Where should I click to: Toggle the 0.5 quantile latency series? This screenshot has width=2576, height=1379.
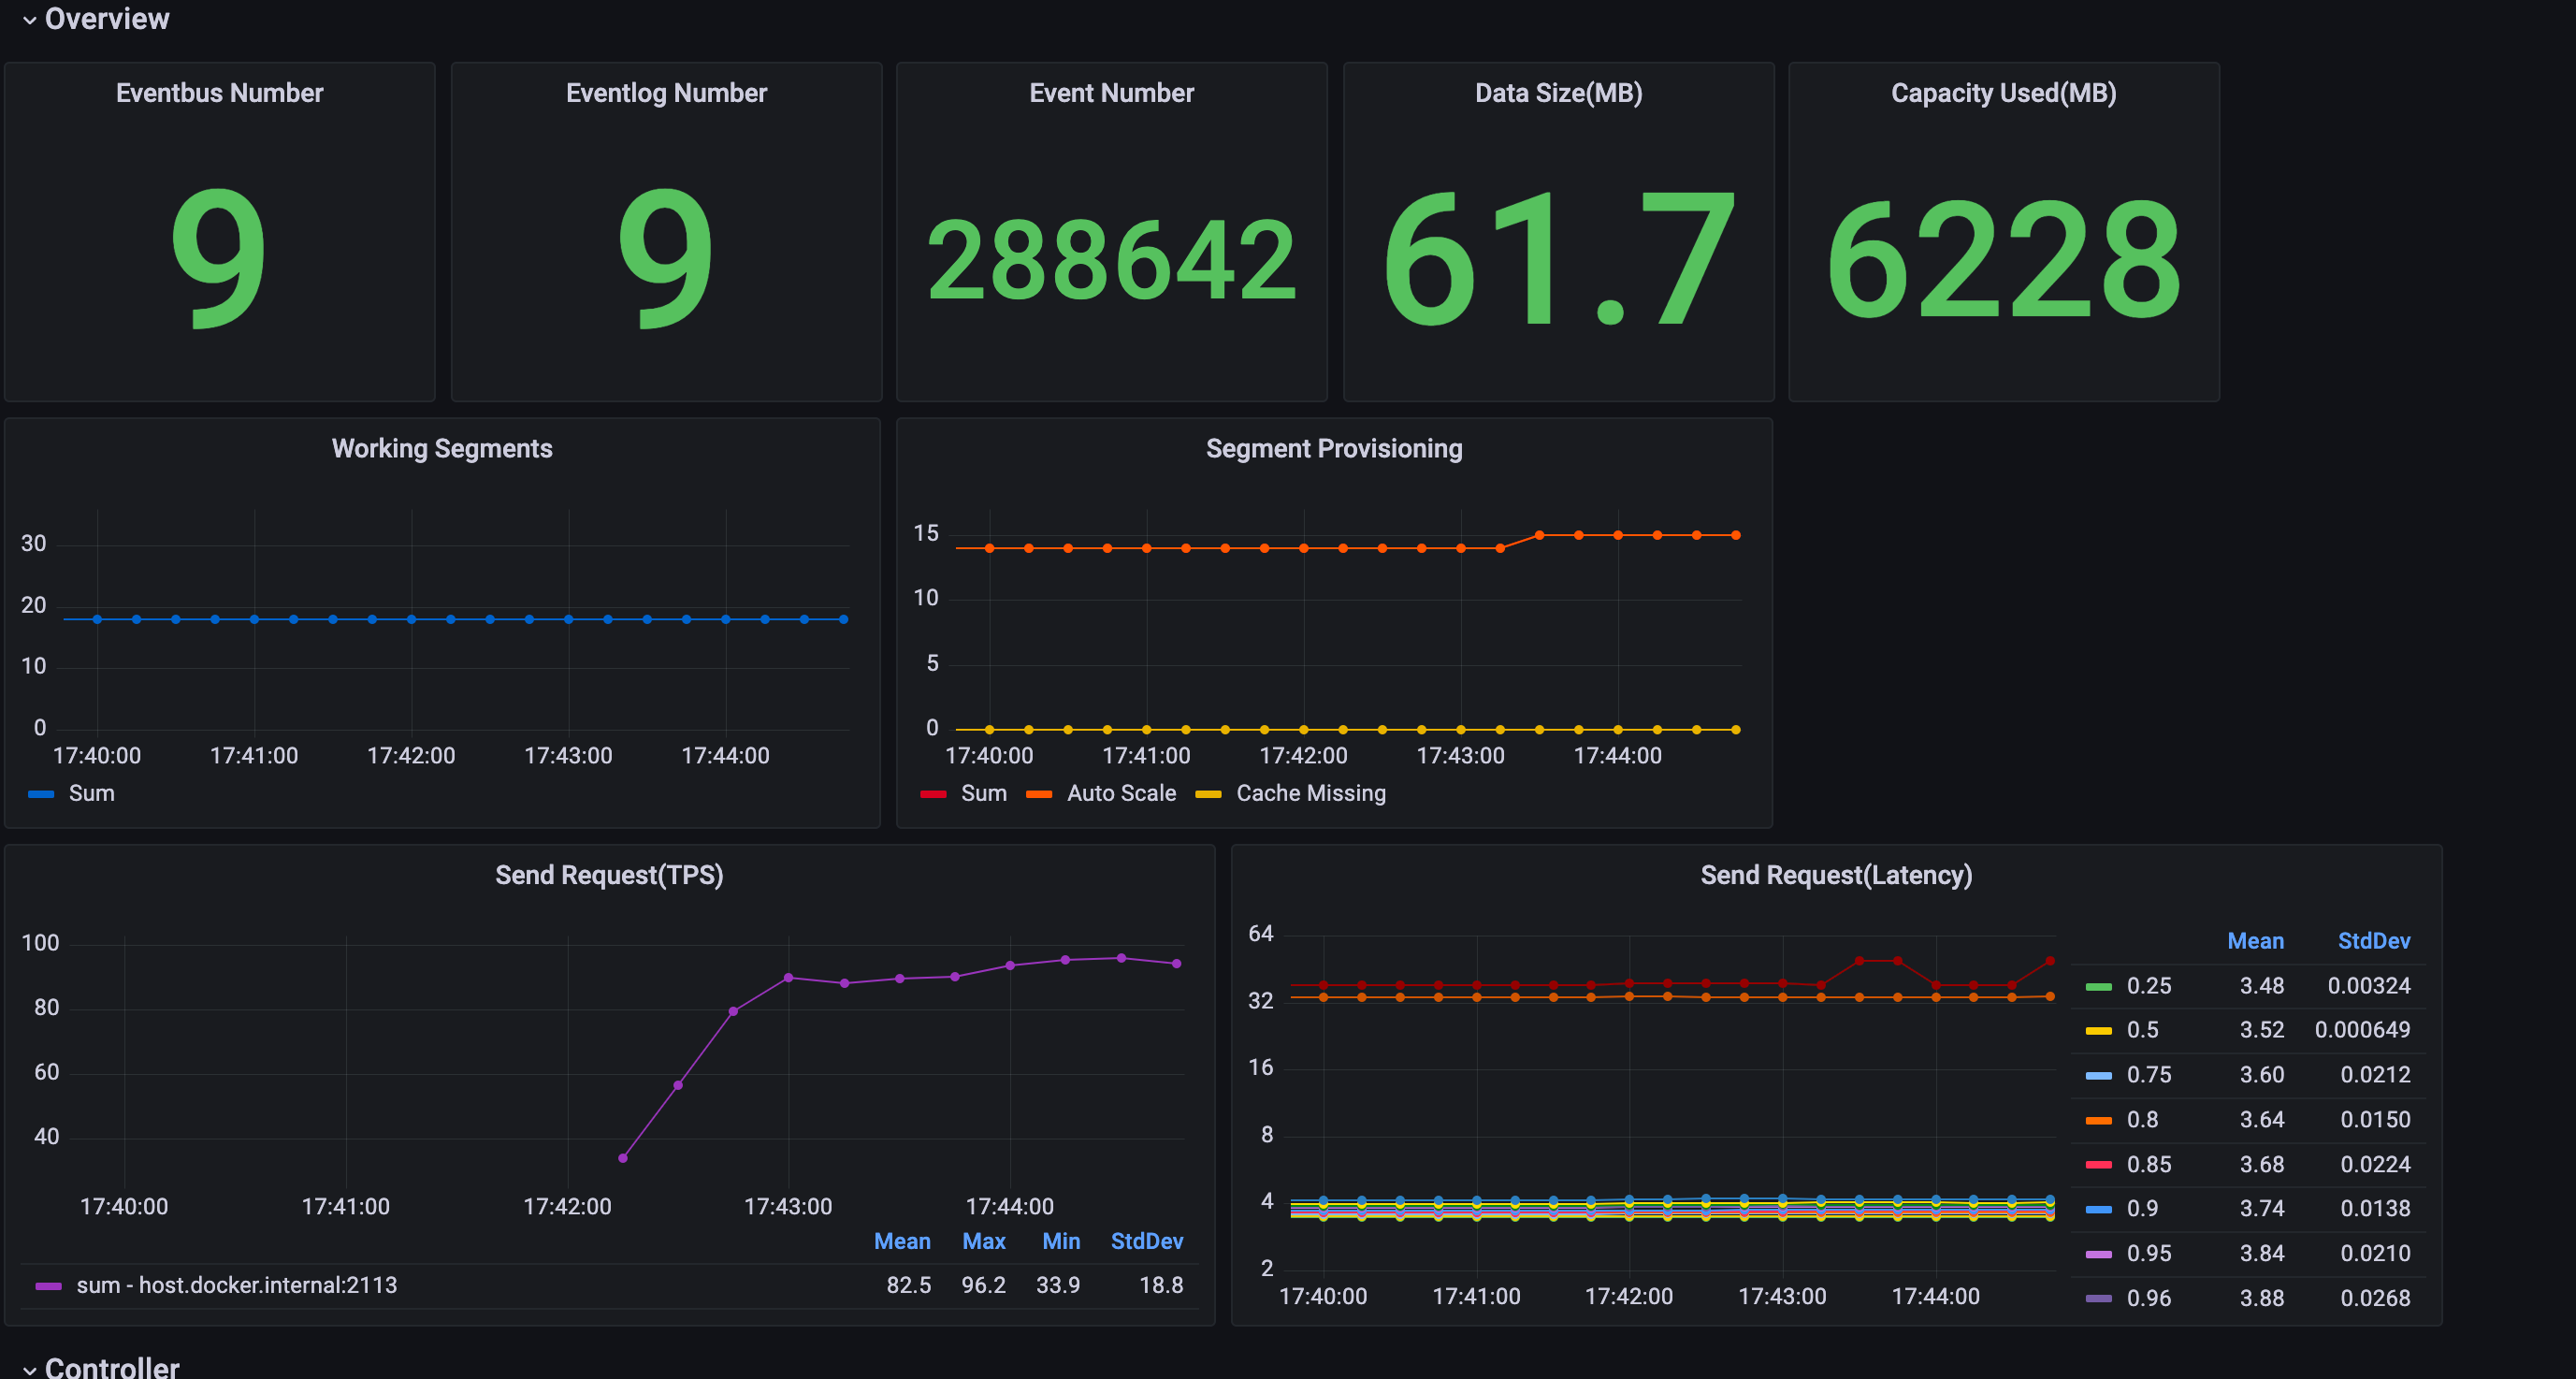click(x=2142, y=1030)
